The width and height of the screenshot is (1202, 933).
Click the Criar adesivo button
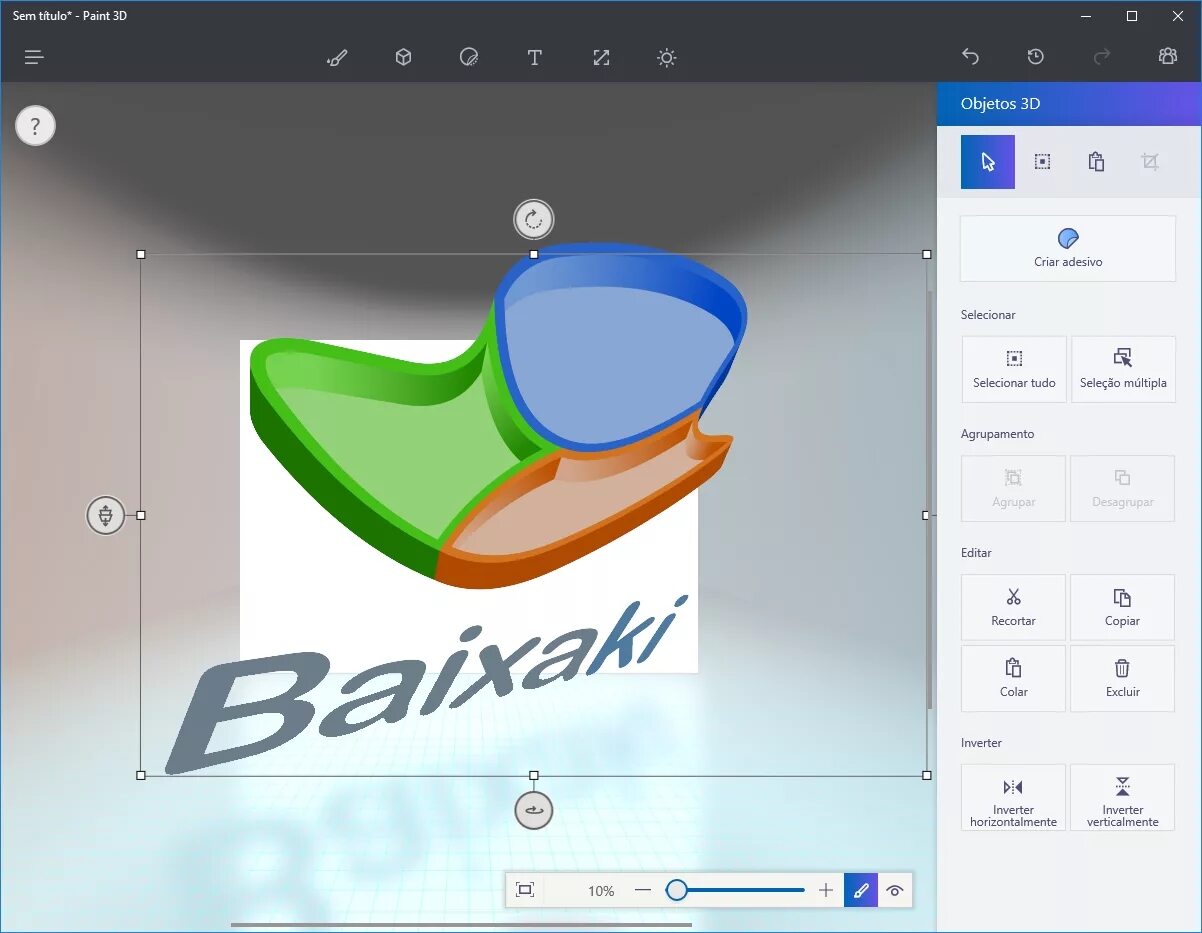point(1068,248)
